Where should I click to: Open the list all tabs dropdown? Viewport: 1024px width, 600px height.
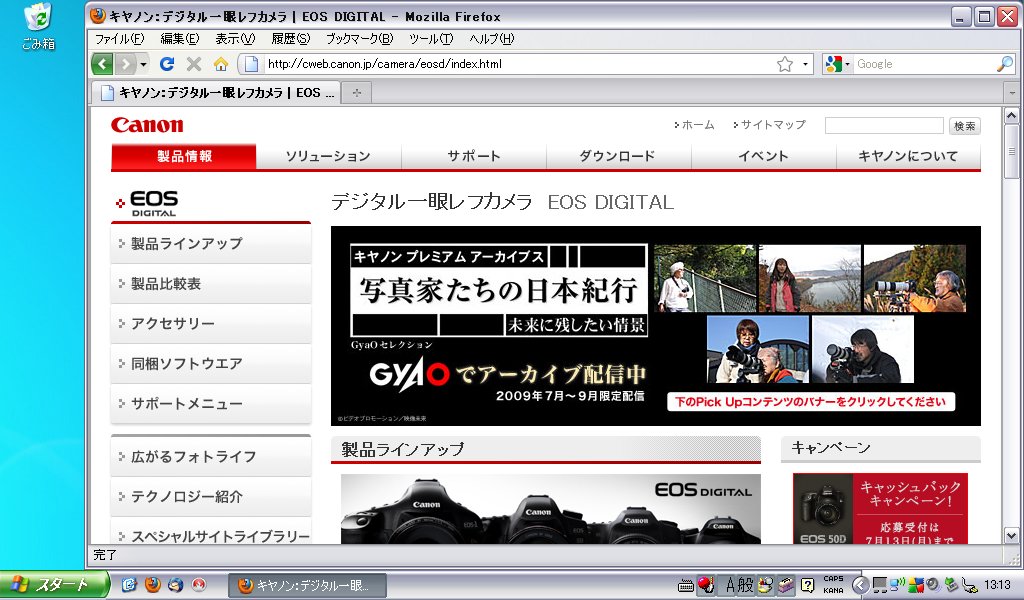1012,93
